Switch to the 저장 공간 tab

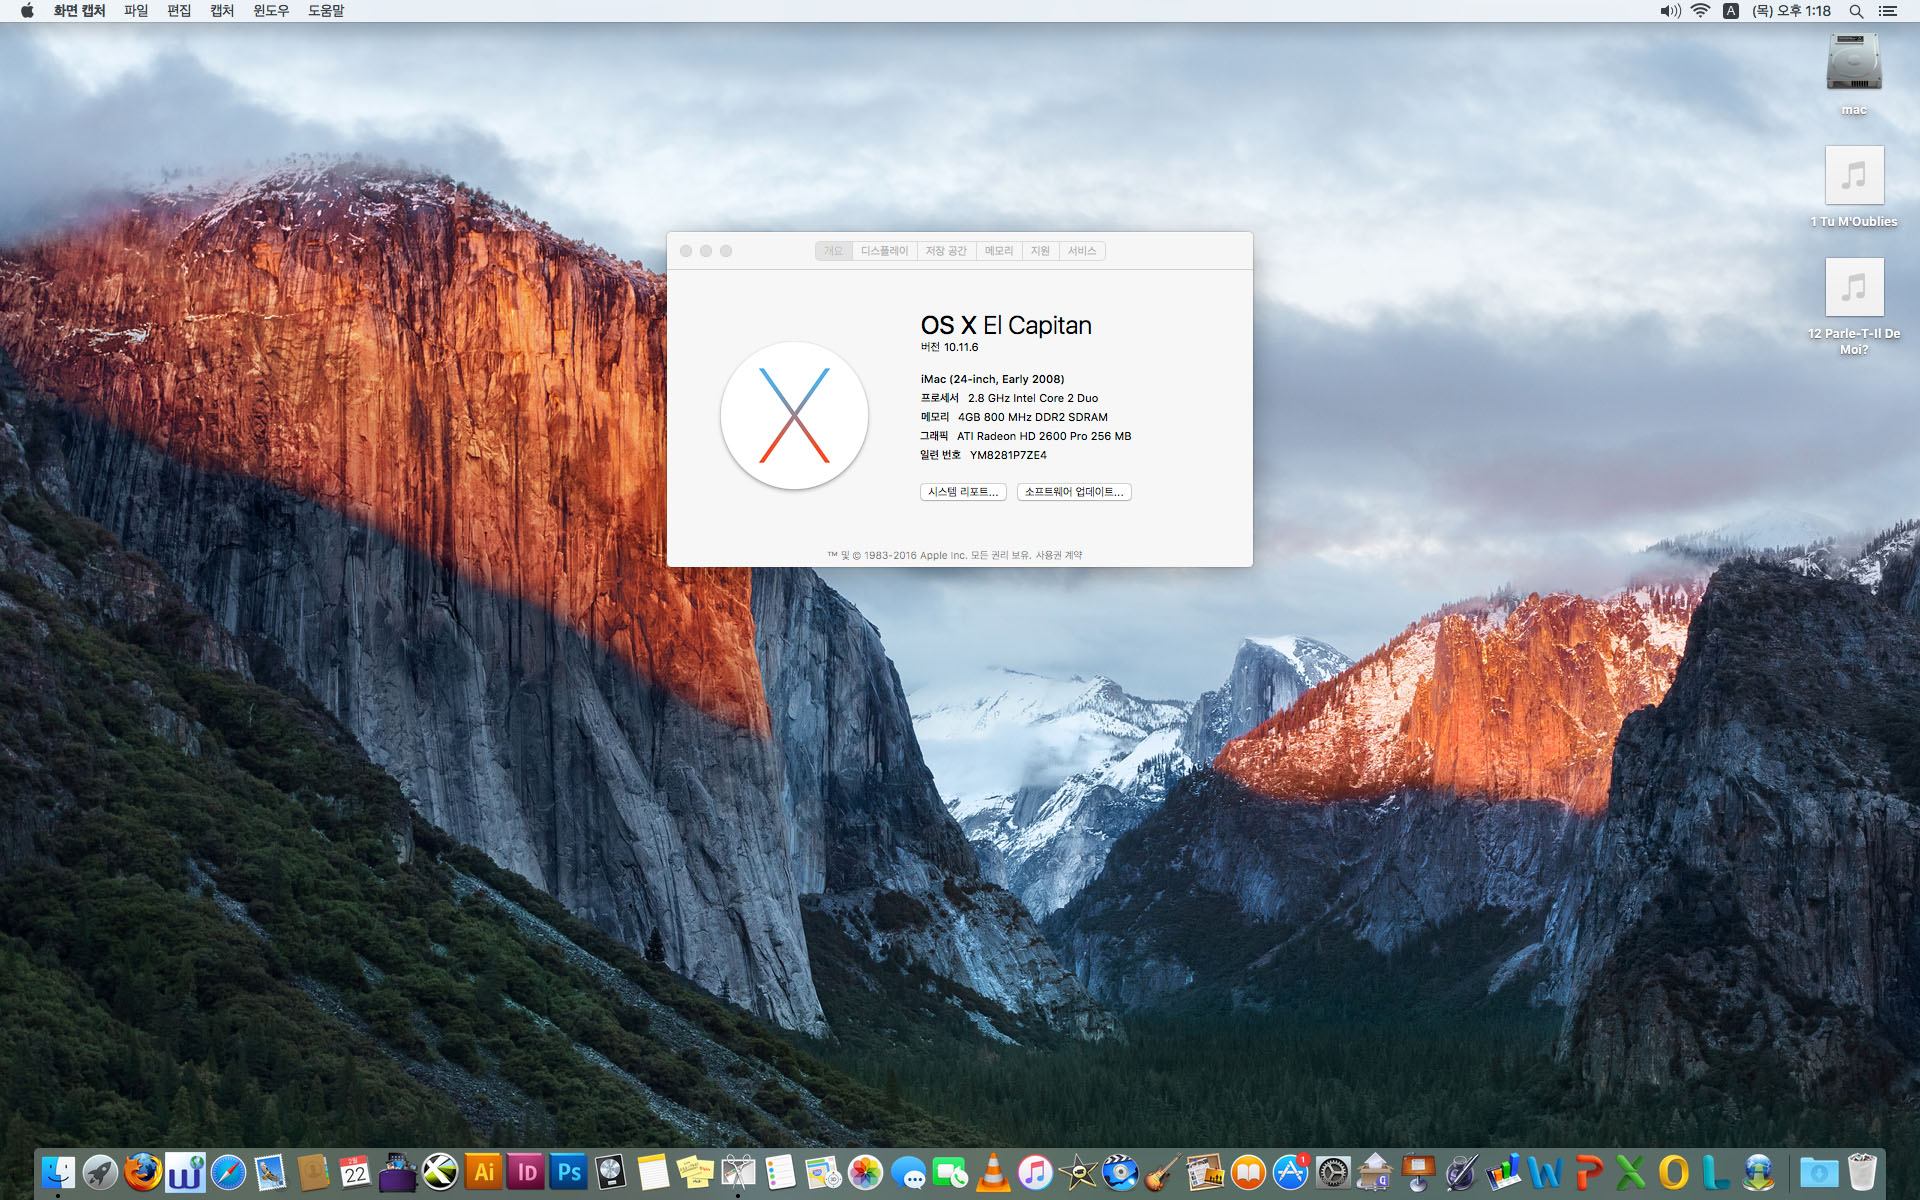pyautogui.click(x=945, y=251)
